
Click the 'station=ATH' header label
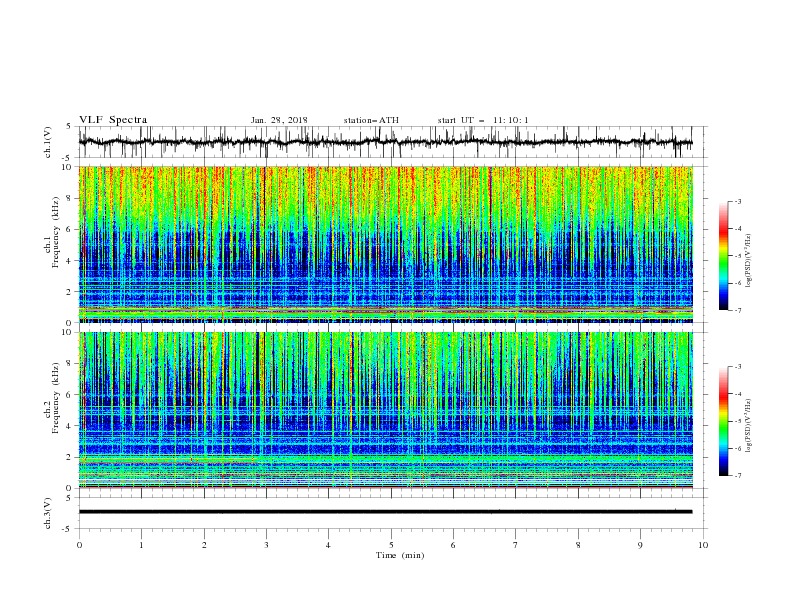(x=371, y=120)
